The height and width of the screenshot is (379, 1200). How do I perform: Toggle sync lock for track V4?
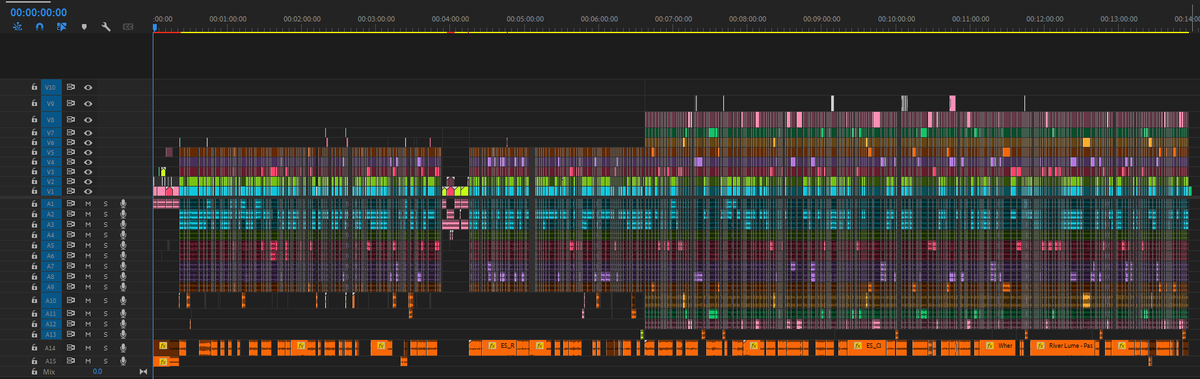pos(71,162)
